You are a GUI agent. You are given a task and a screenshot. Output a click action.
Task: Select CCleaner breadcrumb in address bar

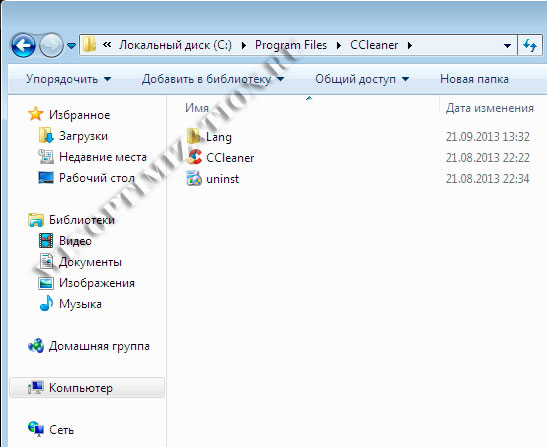[374, 45]
